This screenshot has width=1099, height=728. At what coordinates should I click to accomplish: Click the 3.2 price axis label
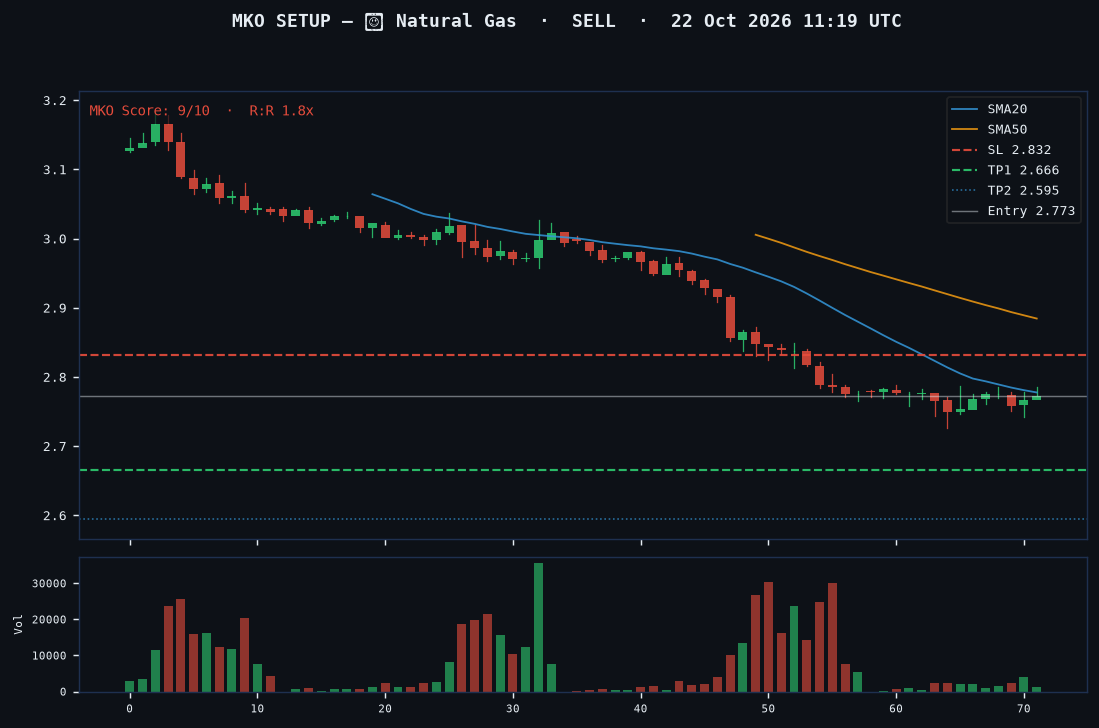55,101
